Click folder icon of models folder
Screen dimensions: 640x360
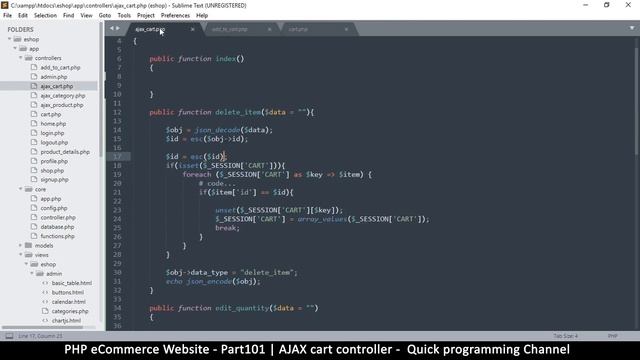tap(28, 245)
